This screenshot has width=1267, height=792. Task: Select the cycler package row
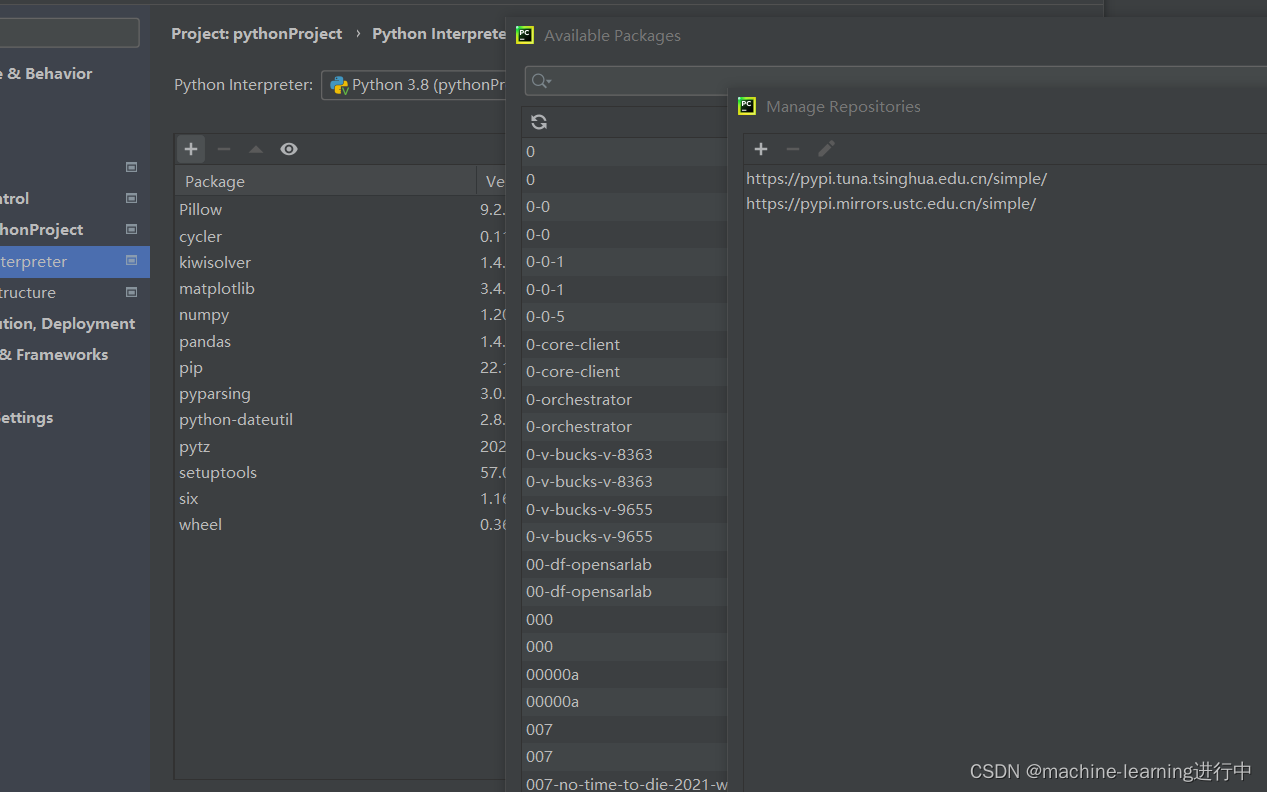coord(340,236)
